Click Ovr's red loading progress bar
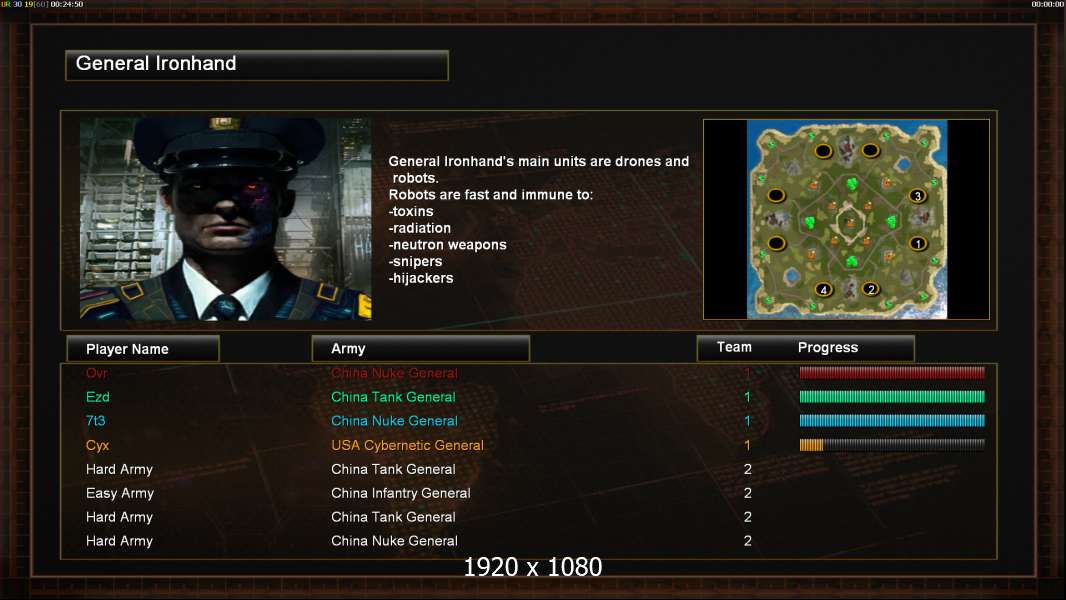The width and height of the screenshot is (1066, 600). click(892, 372)
